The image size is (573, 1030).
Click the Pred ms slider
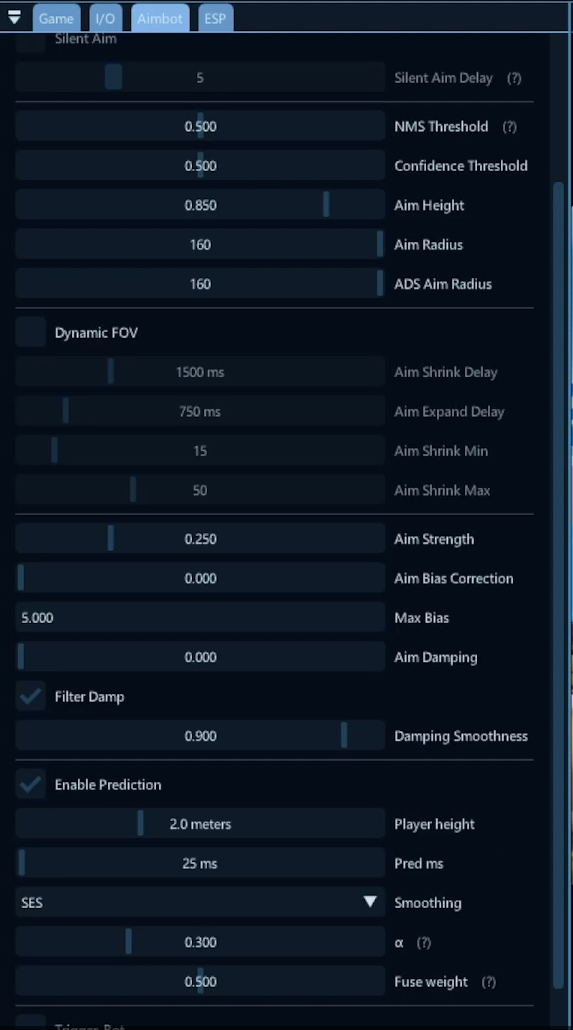point(200,863)
